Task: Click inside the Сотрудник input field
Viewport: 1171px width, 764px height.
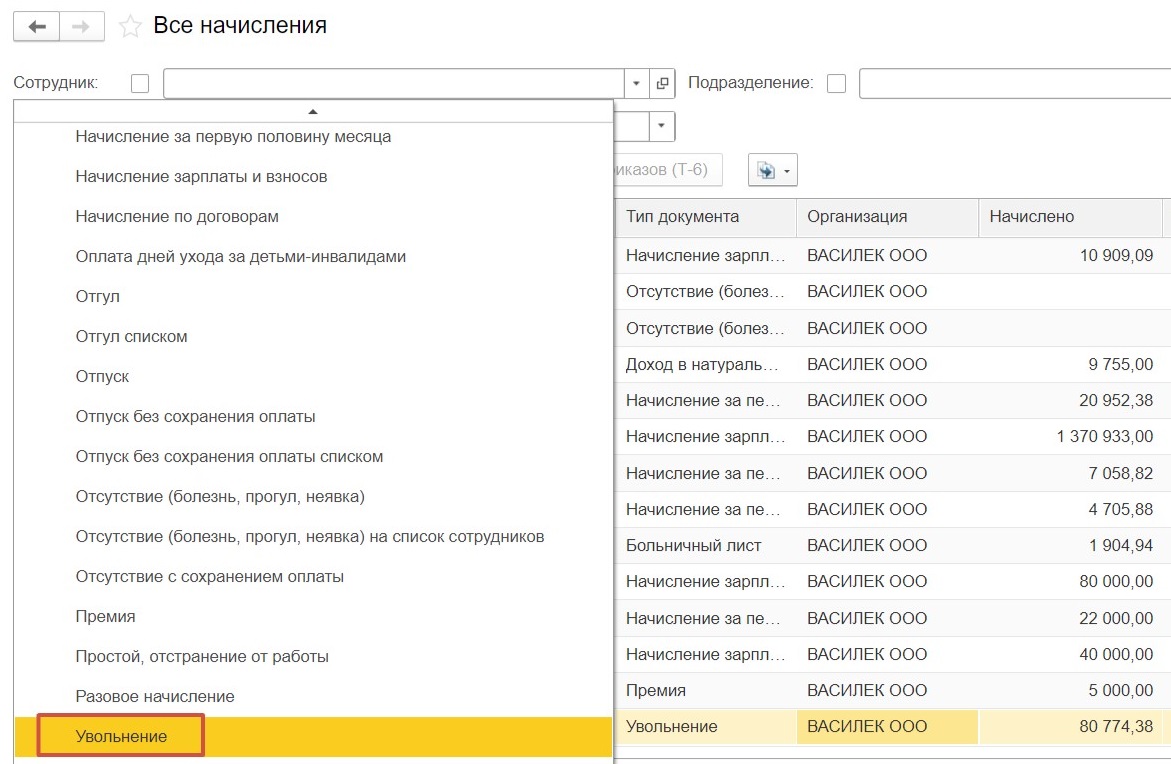Action: coord(394,83)
